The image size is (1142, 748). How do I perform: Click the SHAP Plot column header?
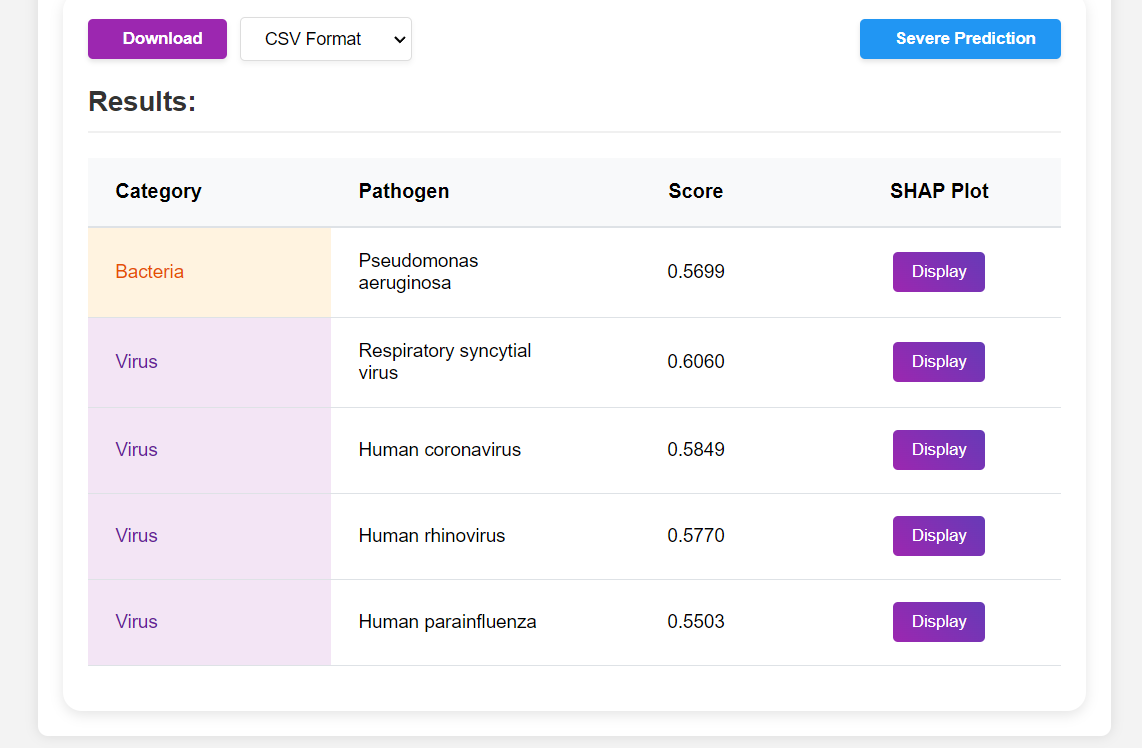coord(939,191)
